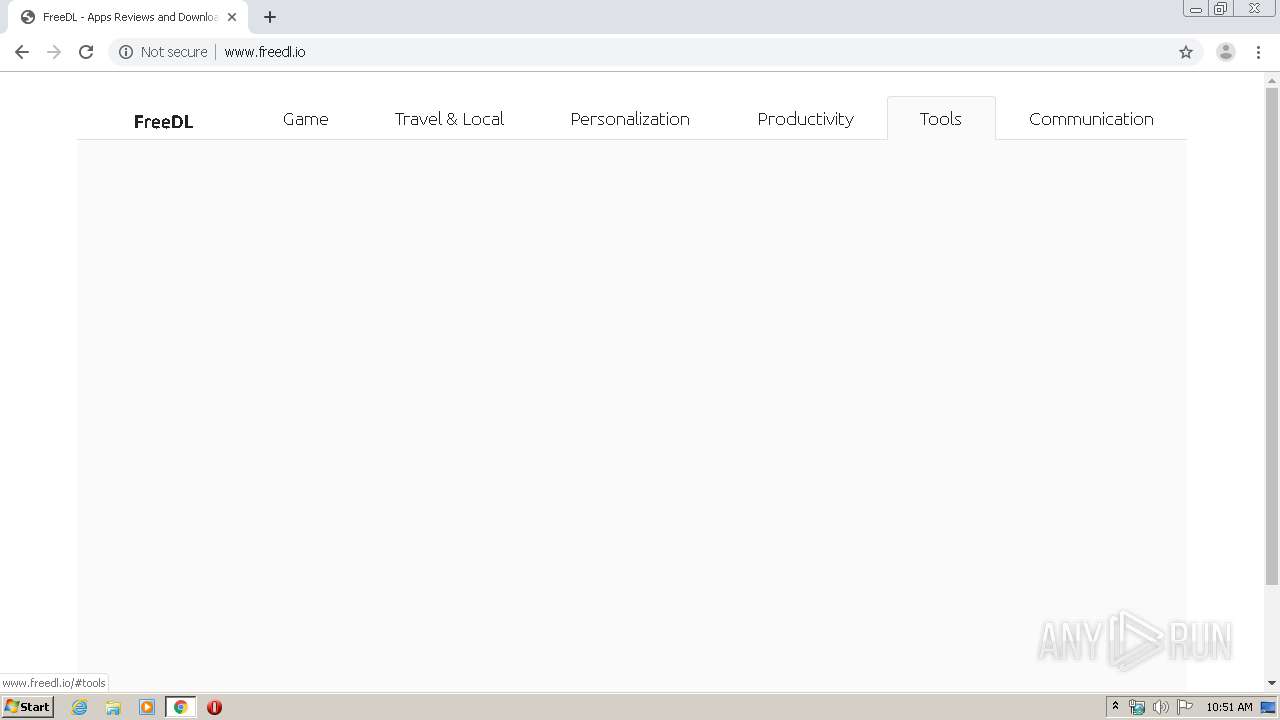1280x720 pixels.
Task: Open Chrome's three-dot menu
Action: coord(1258,52)
